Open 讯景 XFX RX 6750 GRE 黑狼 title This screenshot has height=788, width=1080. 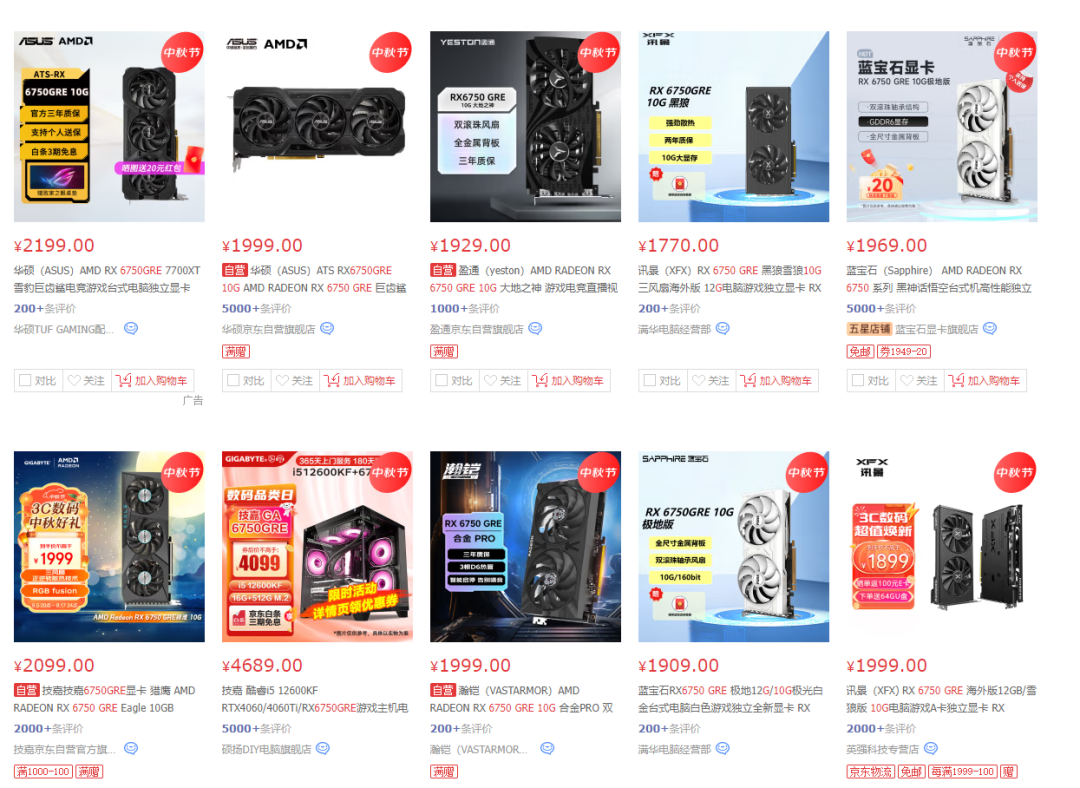click(730, 279)
